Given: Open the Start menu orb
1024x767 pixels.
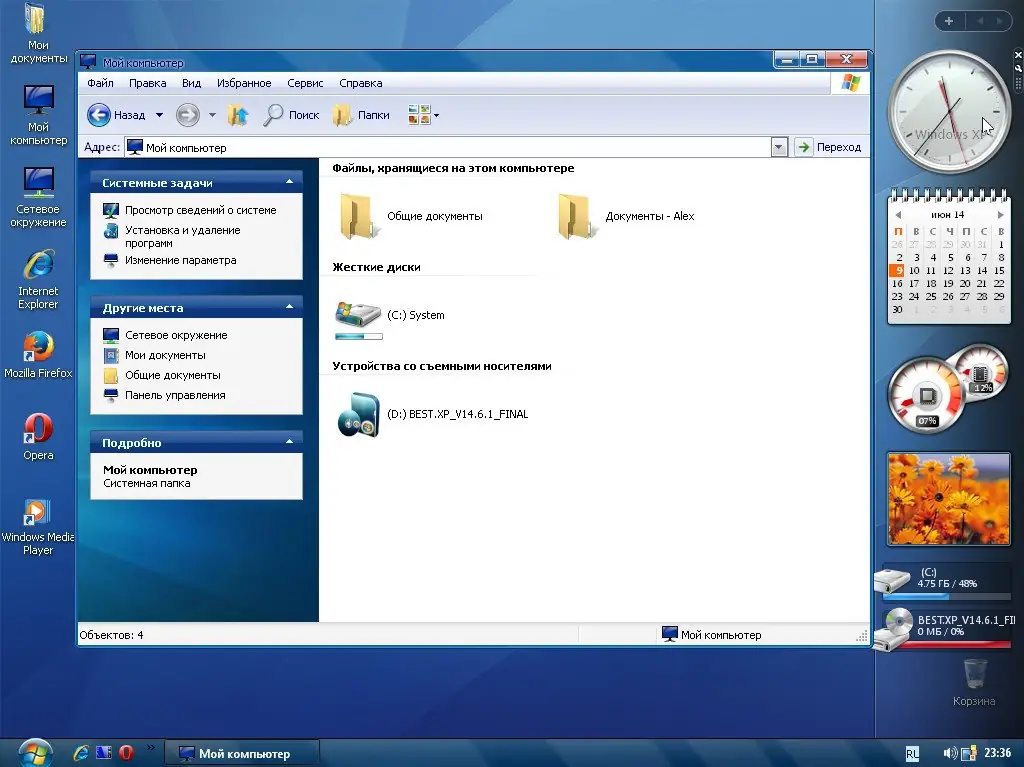Looking at the screenshot, I should point(35,753).
